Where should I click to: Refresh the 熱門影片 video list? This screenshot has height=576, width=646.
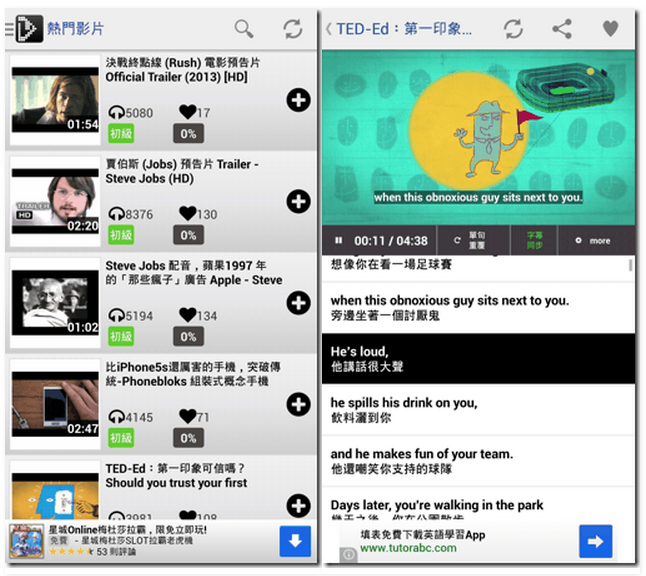pos(293,29)
